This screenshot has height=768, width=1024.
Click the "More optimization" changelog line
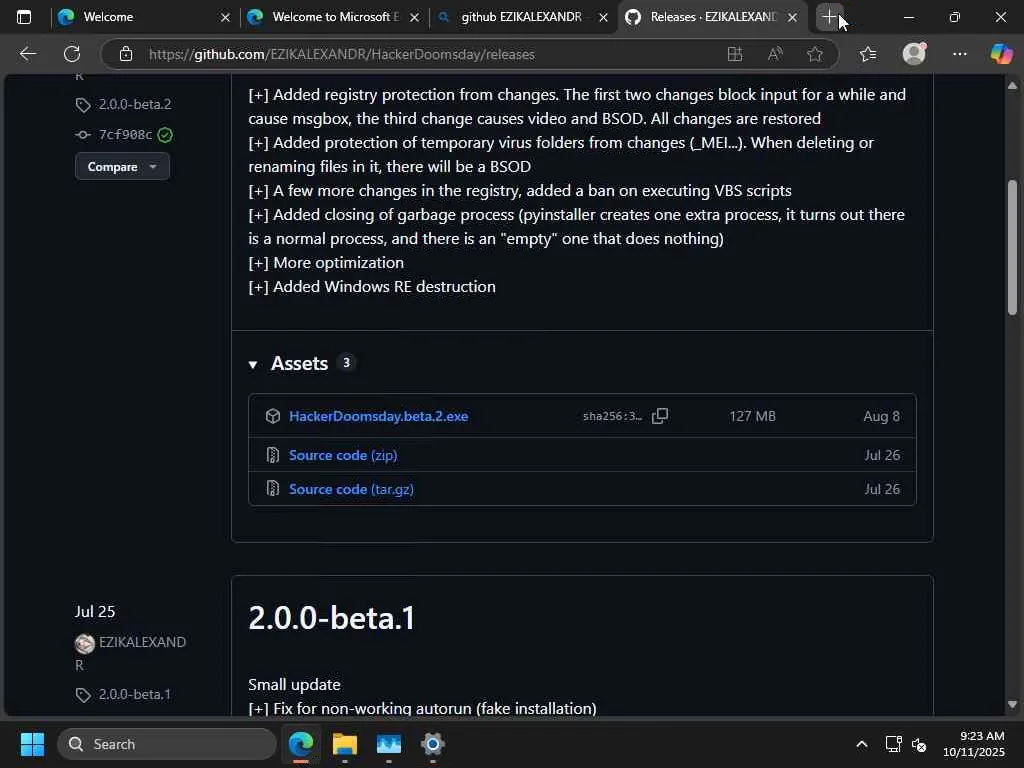[326, 263]
